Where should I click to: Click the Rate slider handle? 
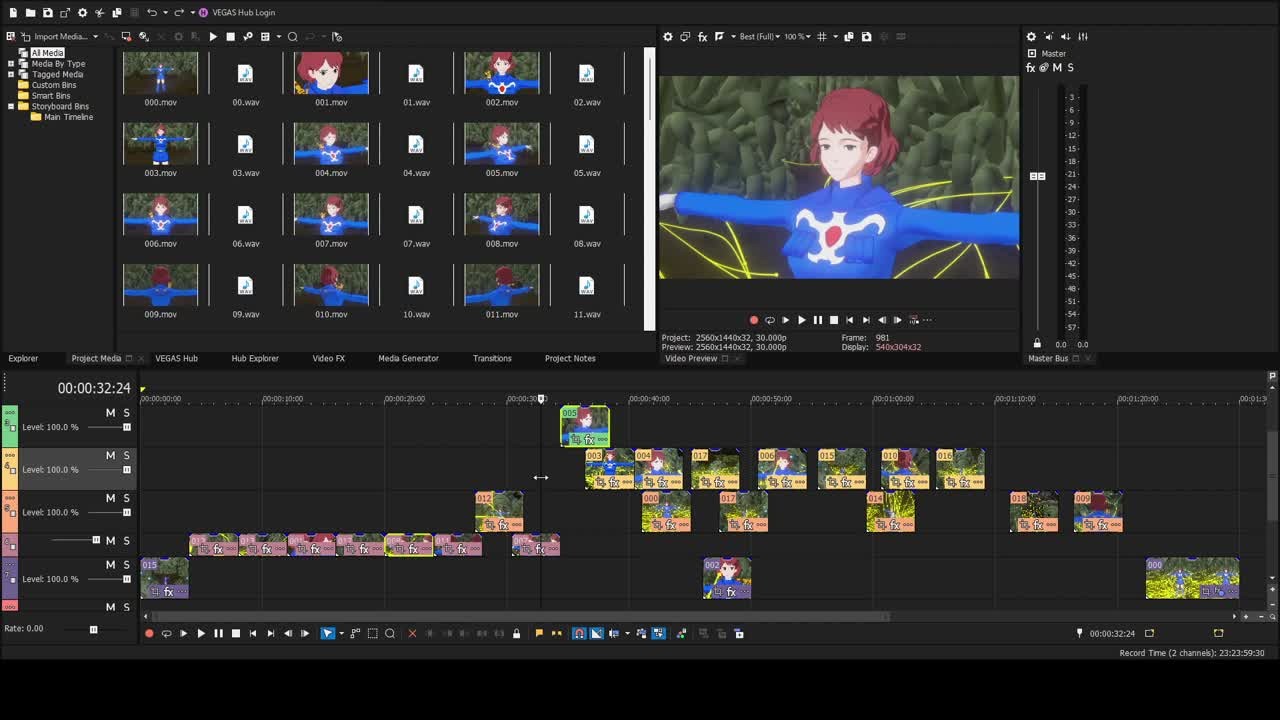click(93, 629)
